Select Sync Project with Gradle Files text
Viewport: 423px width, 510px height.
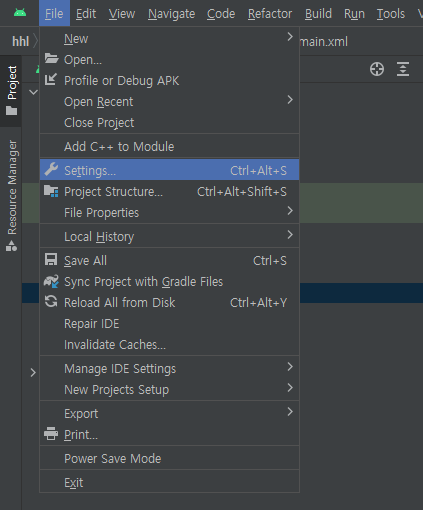143,282
